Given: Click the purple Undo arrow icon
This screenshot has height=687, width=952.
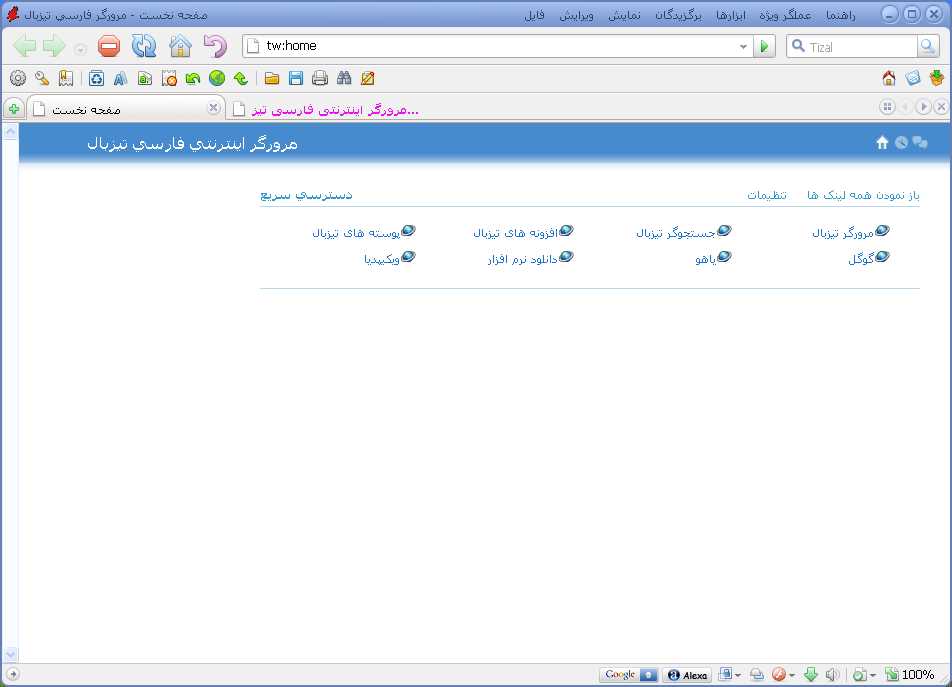Looking at the screenshot, I should click(215, 46).
